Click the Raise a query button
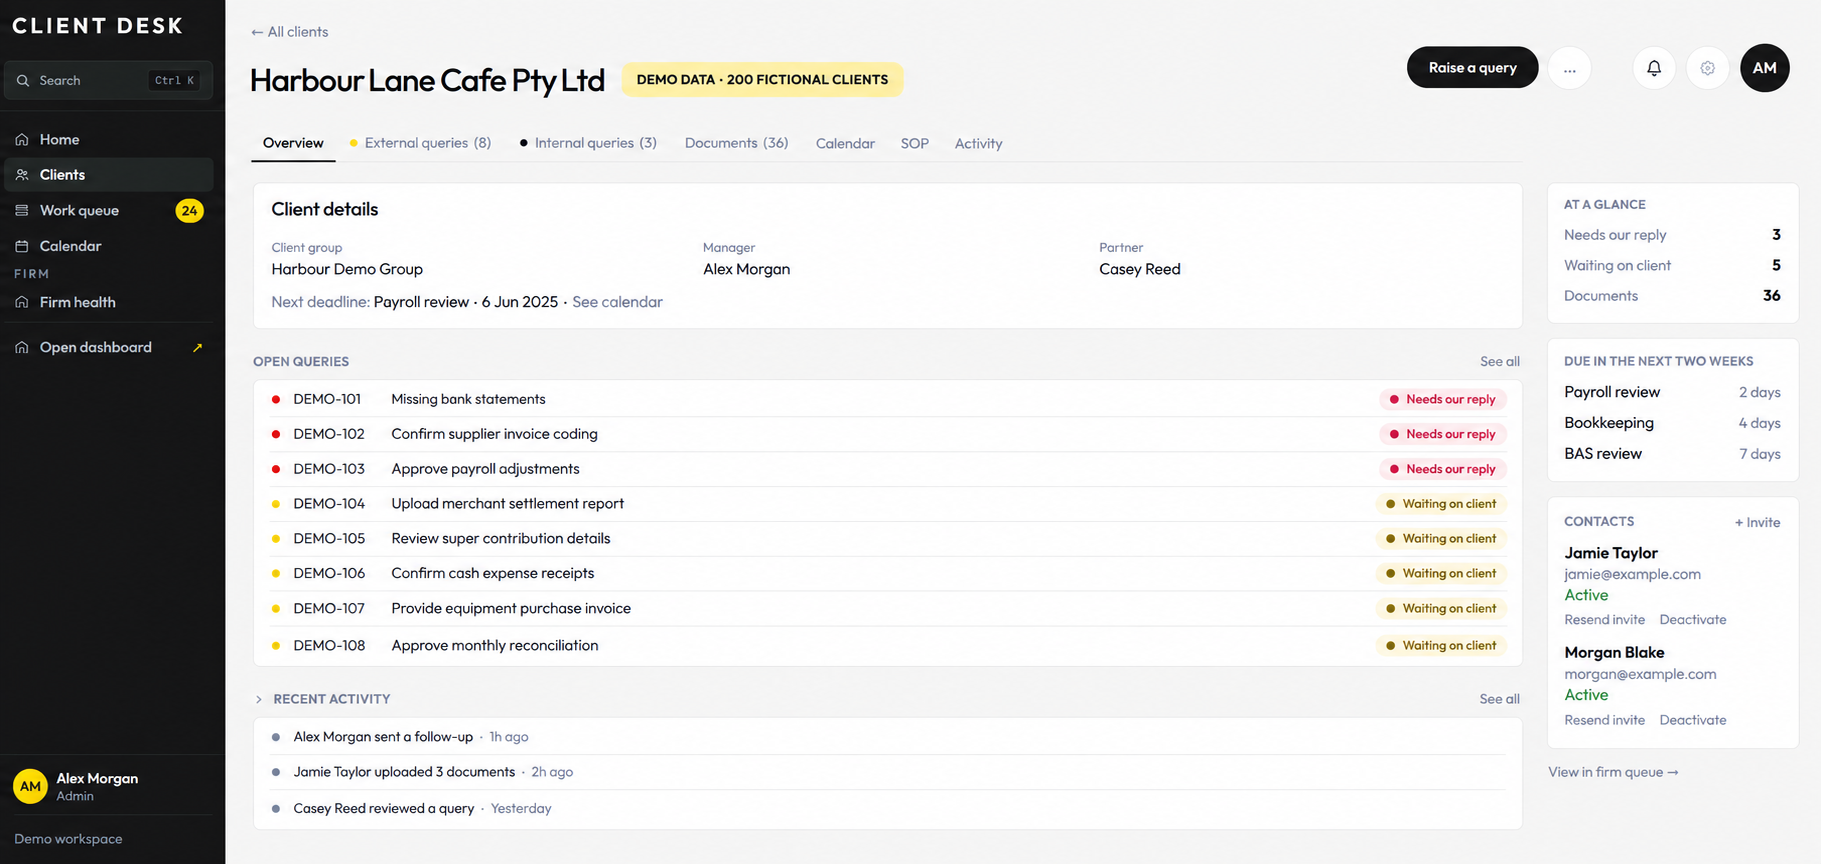 [x=1472, y=68]
